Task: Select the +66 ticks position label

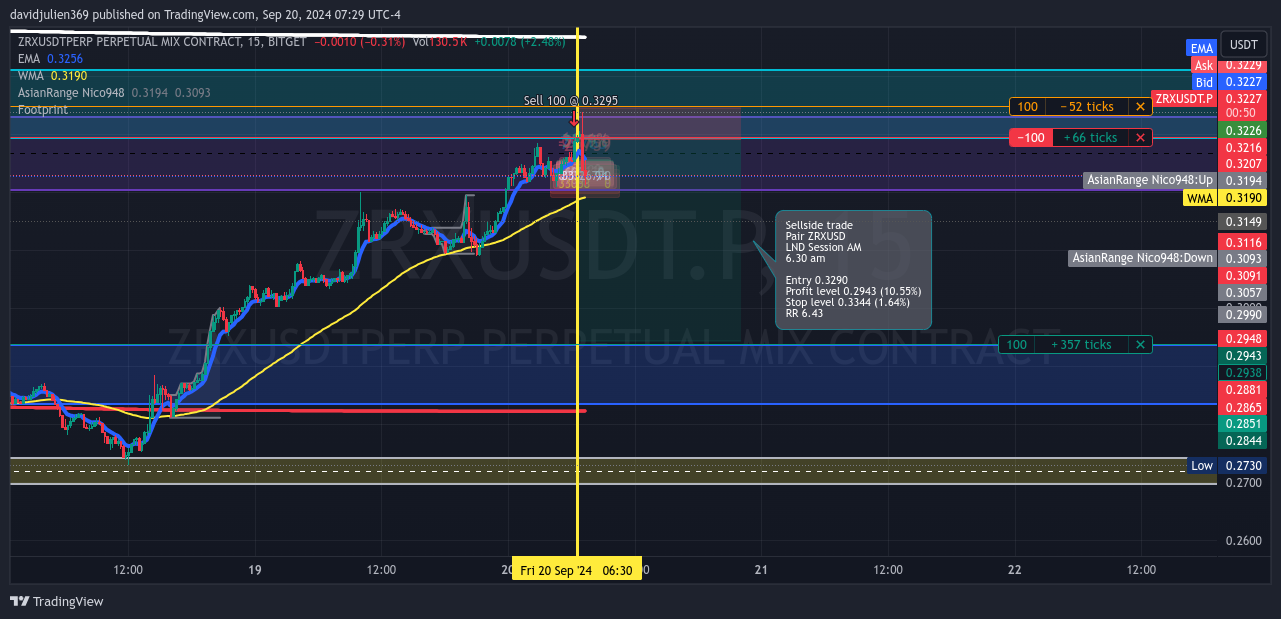Action: click(1090, 138)
